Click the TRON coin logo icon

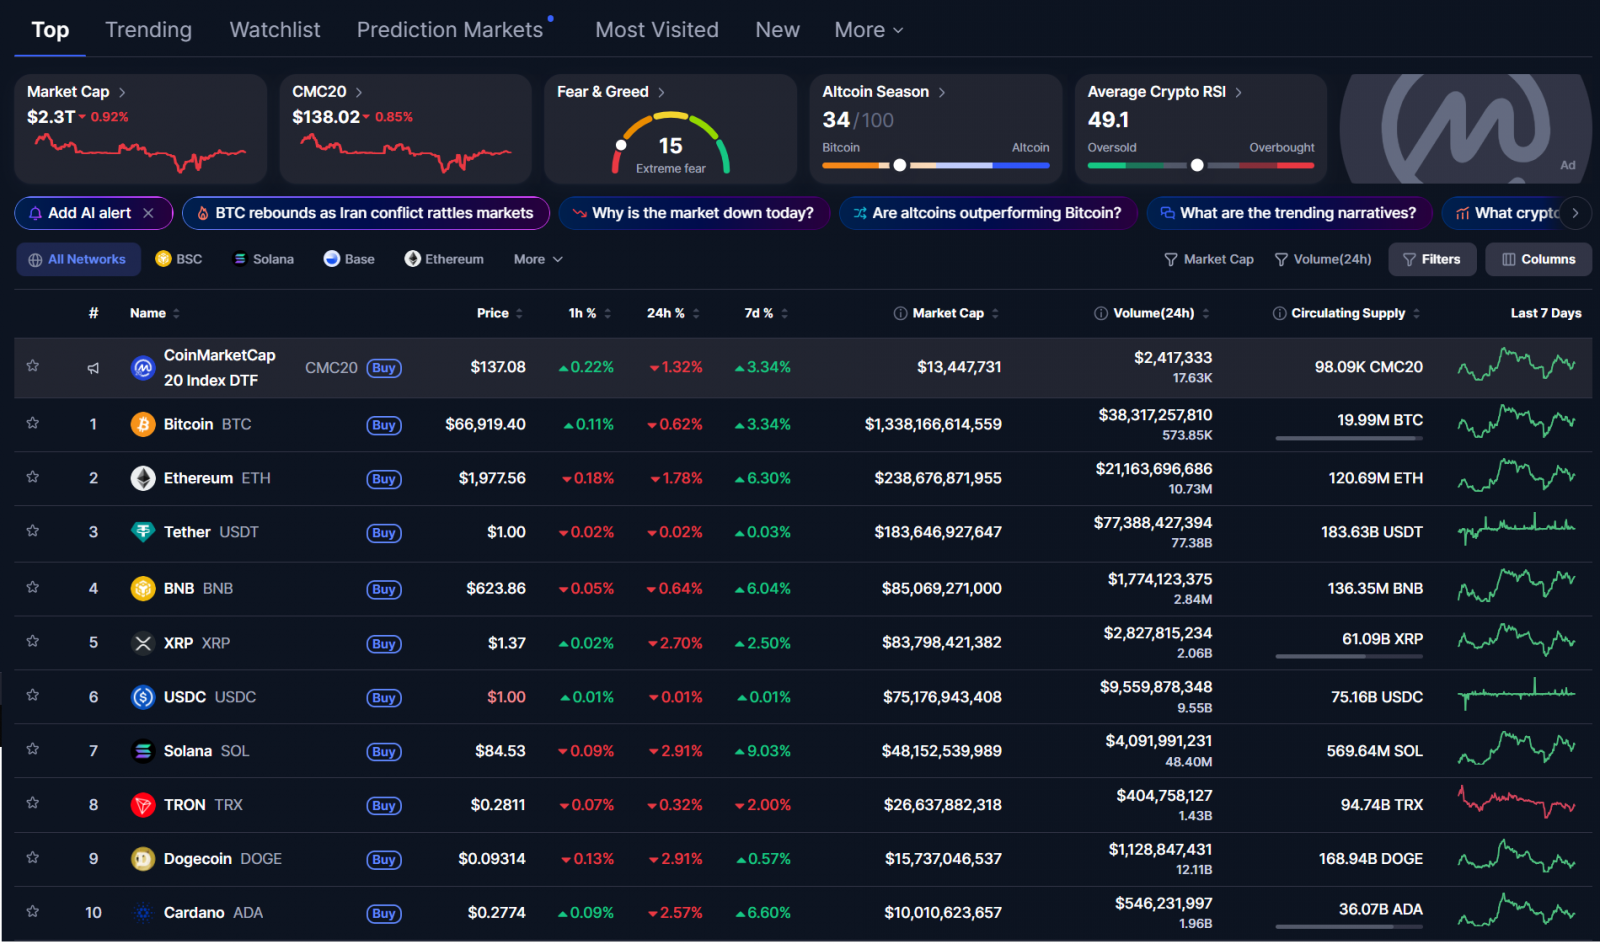tap(143, 806)
